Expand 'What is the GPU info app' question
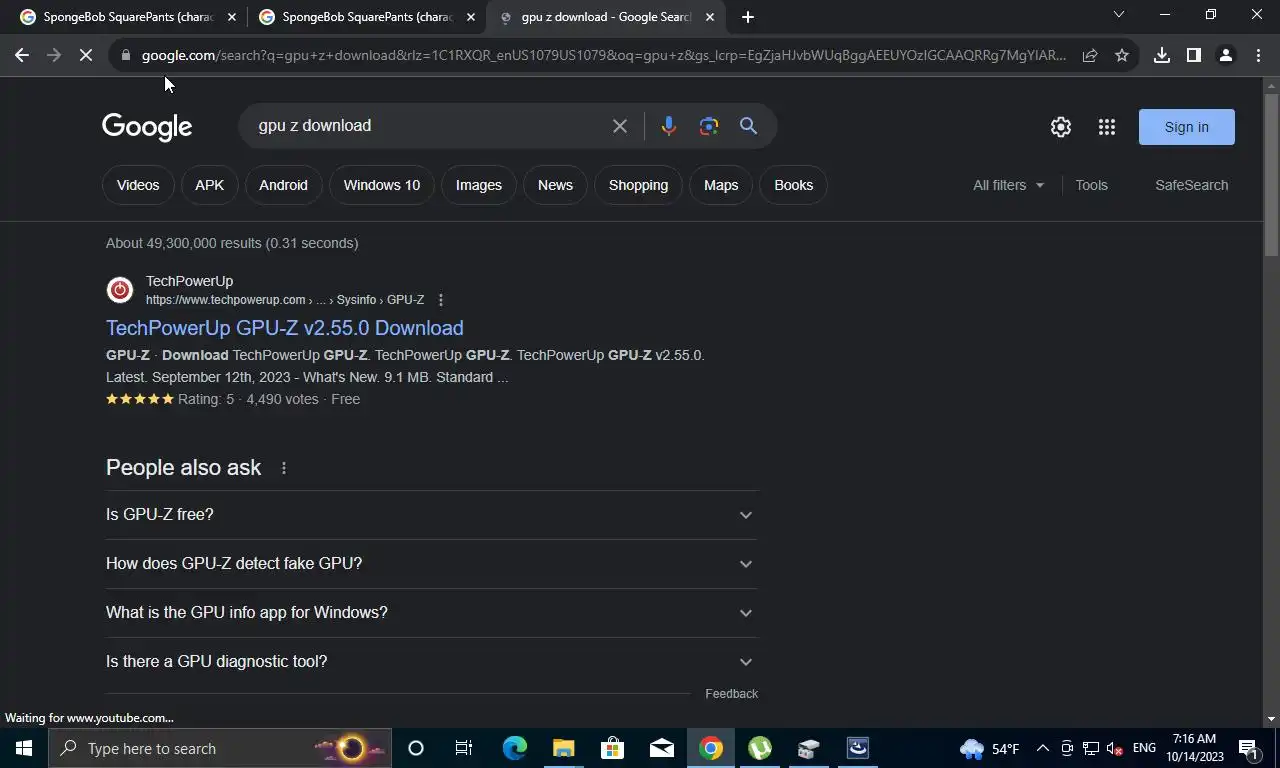Viewport: 1280px width, 768px height. (431, 613)
